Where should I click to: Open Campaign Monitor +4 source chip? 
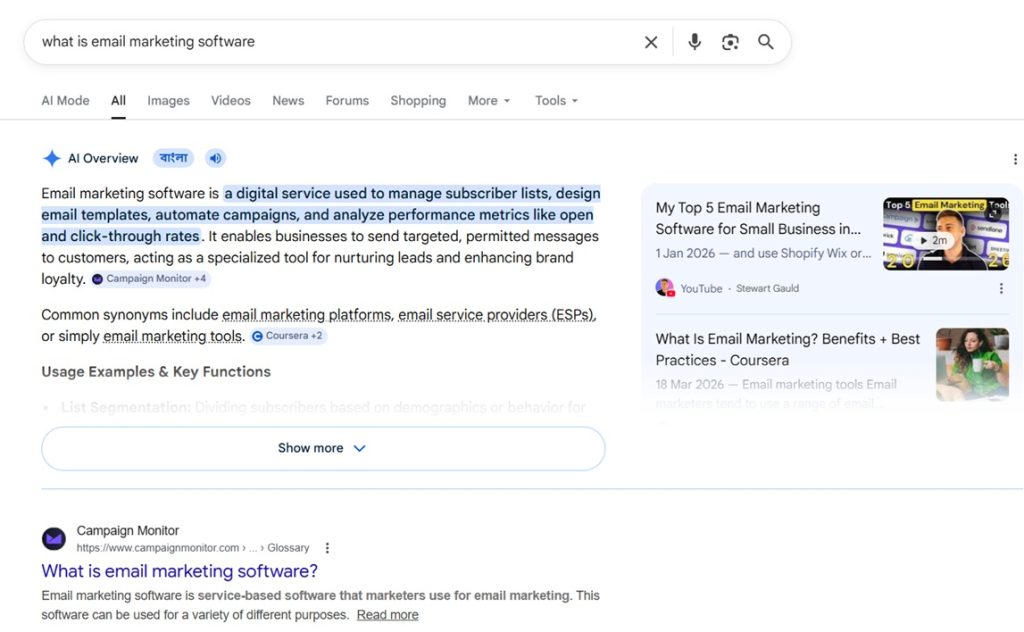pyautogui.click(x=150, y=279)
